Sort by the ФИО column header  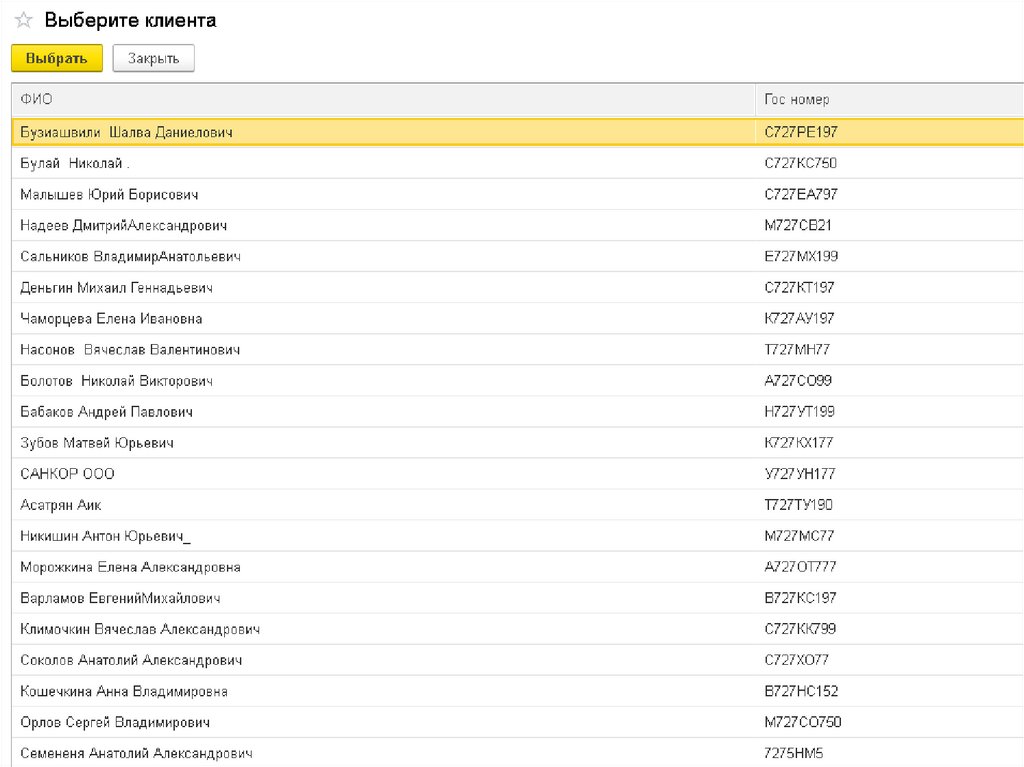click(37, 99)
